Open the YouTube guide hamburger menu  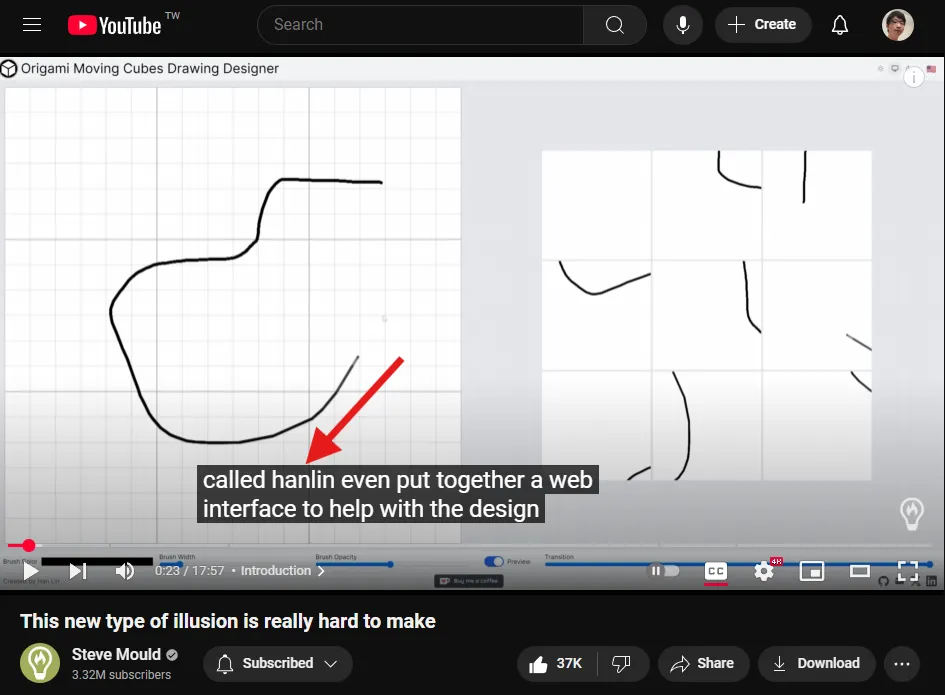[32, 25]
